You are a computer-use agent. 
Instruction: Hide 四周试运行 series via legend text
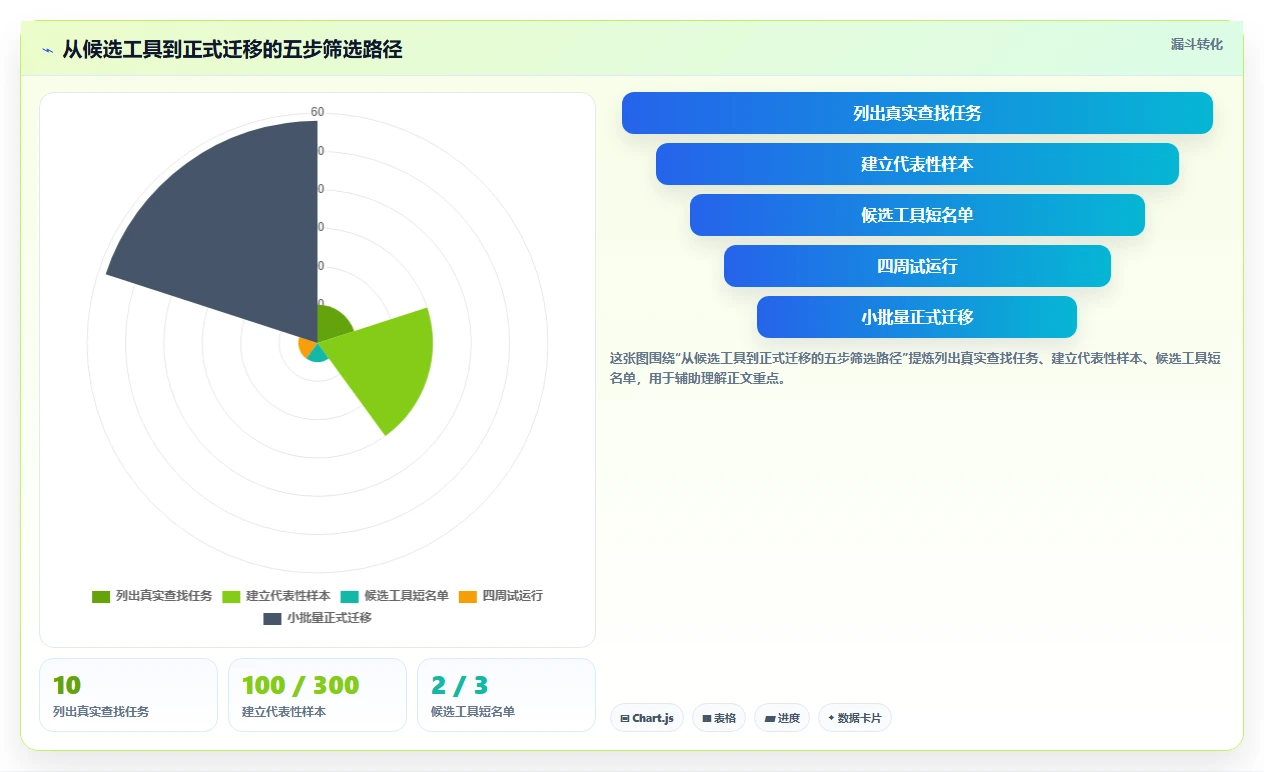coord(513,596)
